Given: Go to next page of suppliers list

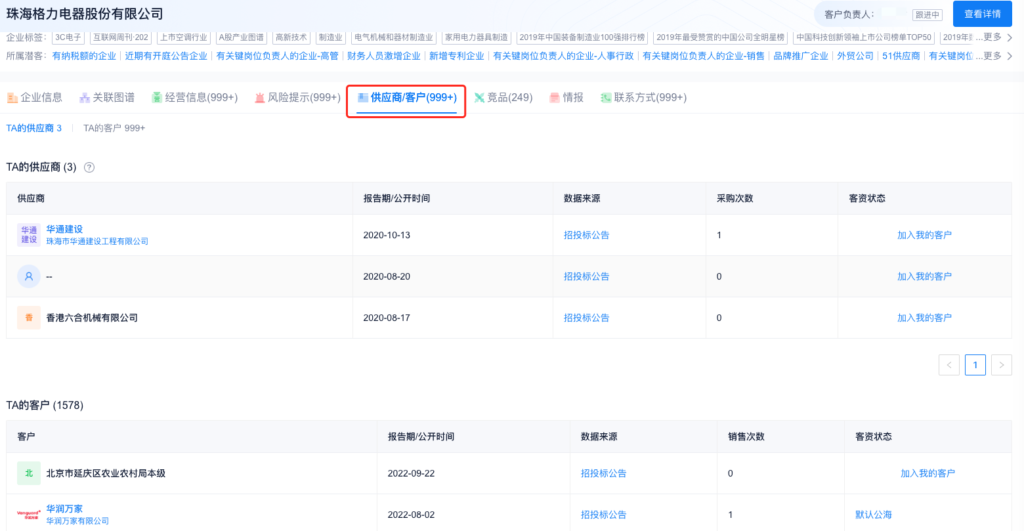Looking at the screenshot, I should coord(1001,365).
